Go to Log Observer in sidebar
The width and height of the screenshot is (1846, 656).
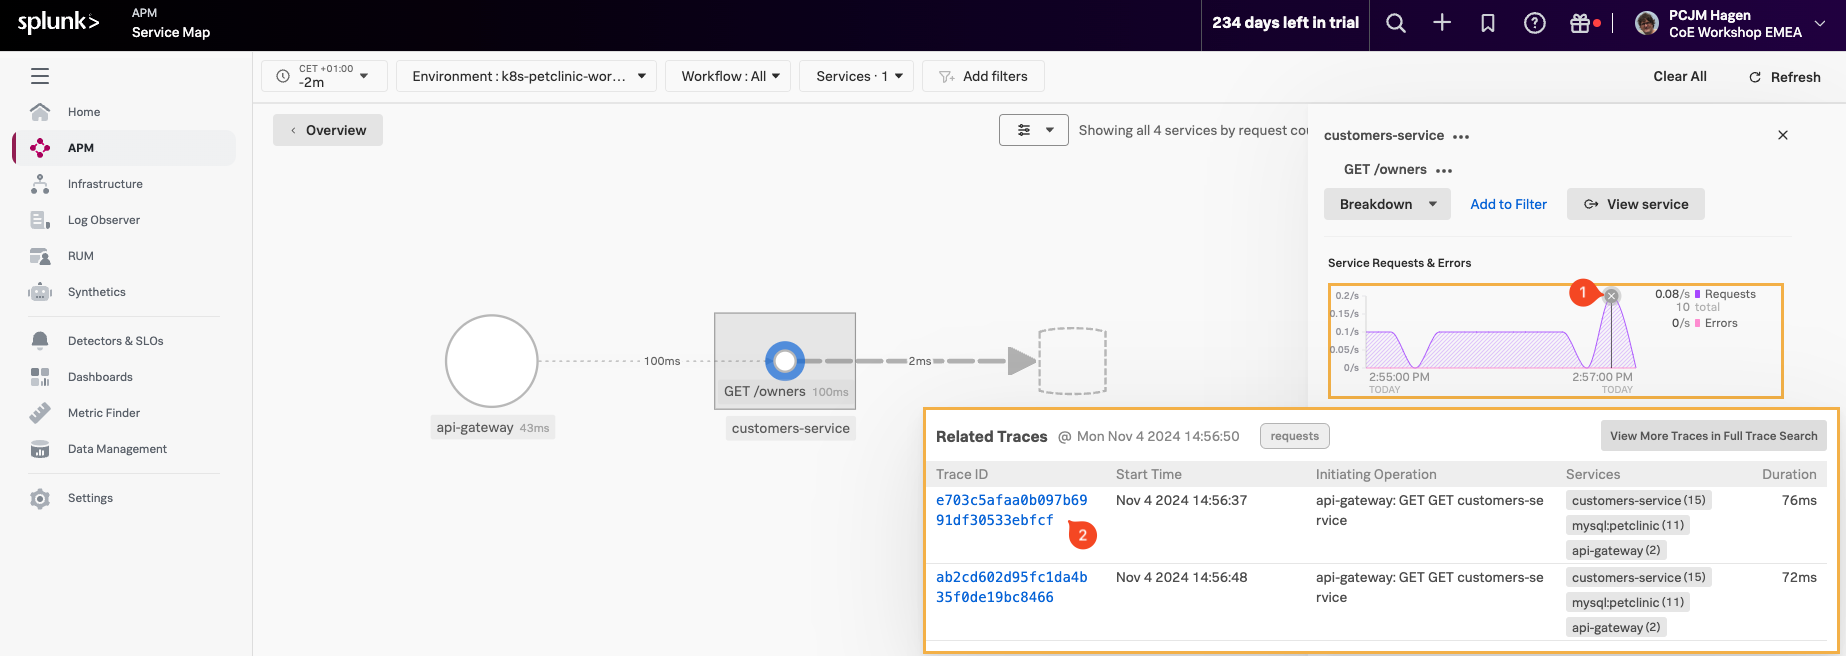click(103, 220)
